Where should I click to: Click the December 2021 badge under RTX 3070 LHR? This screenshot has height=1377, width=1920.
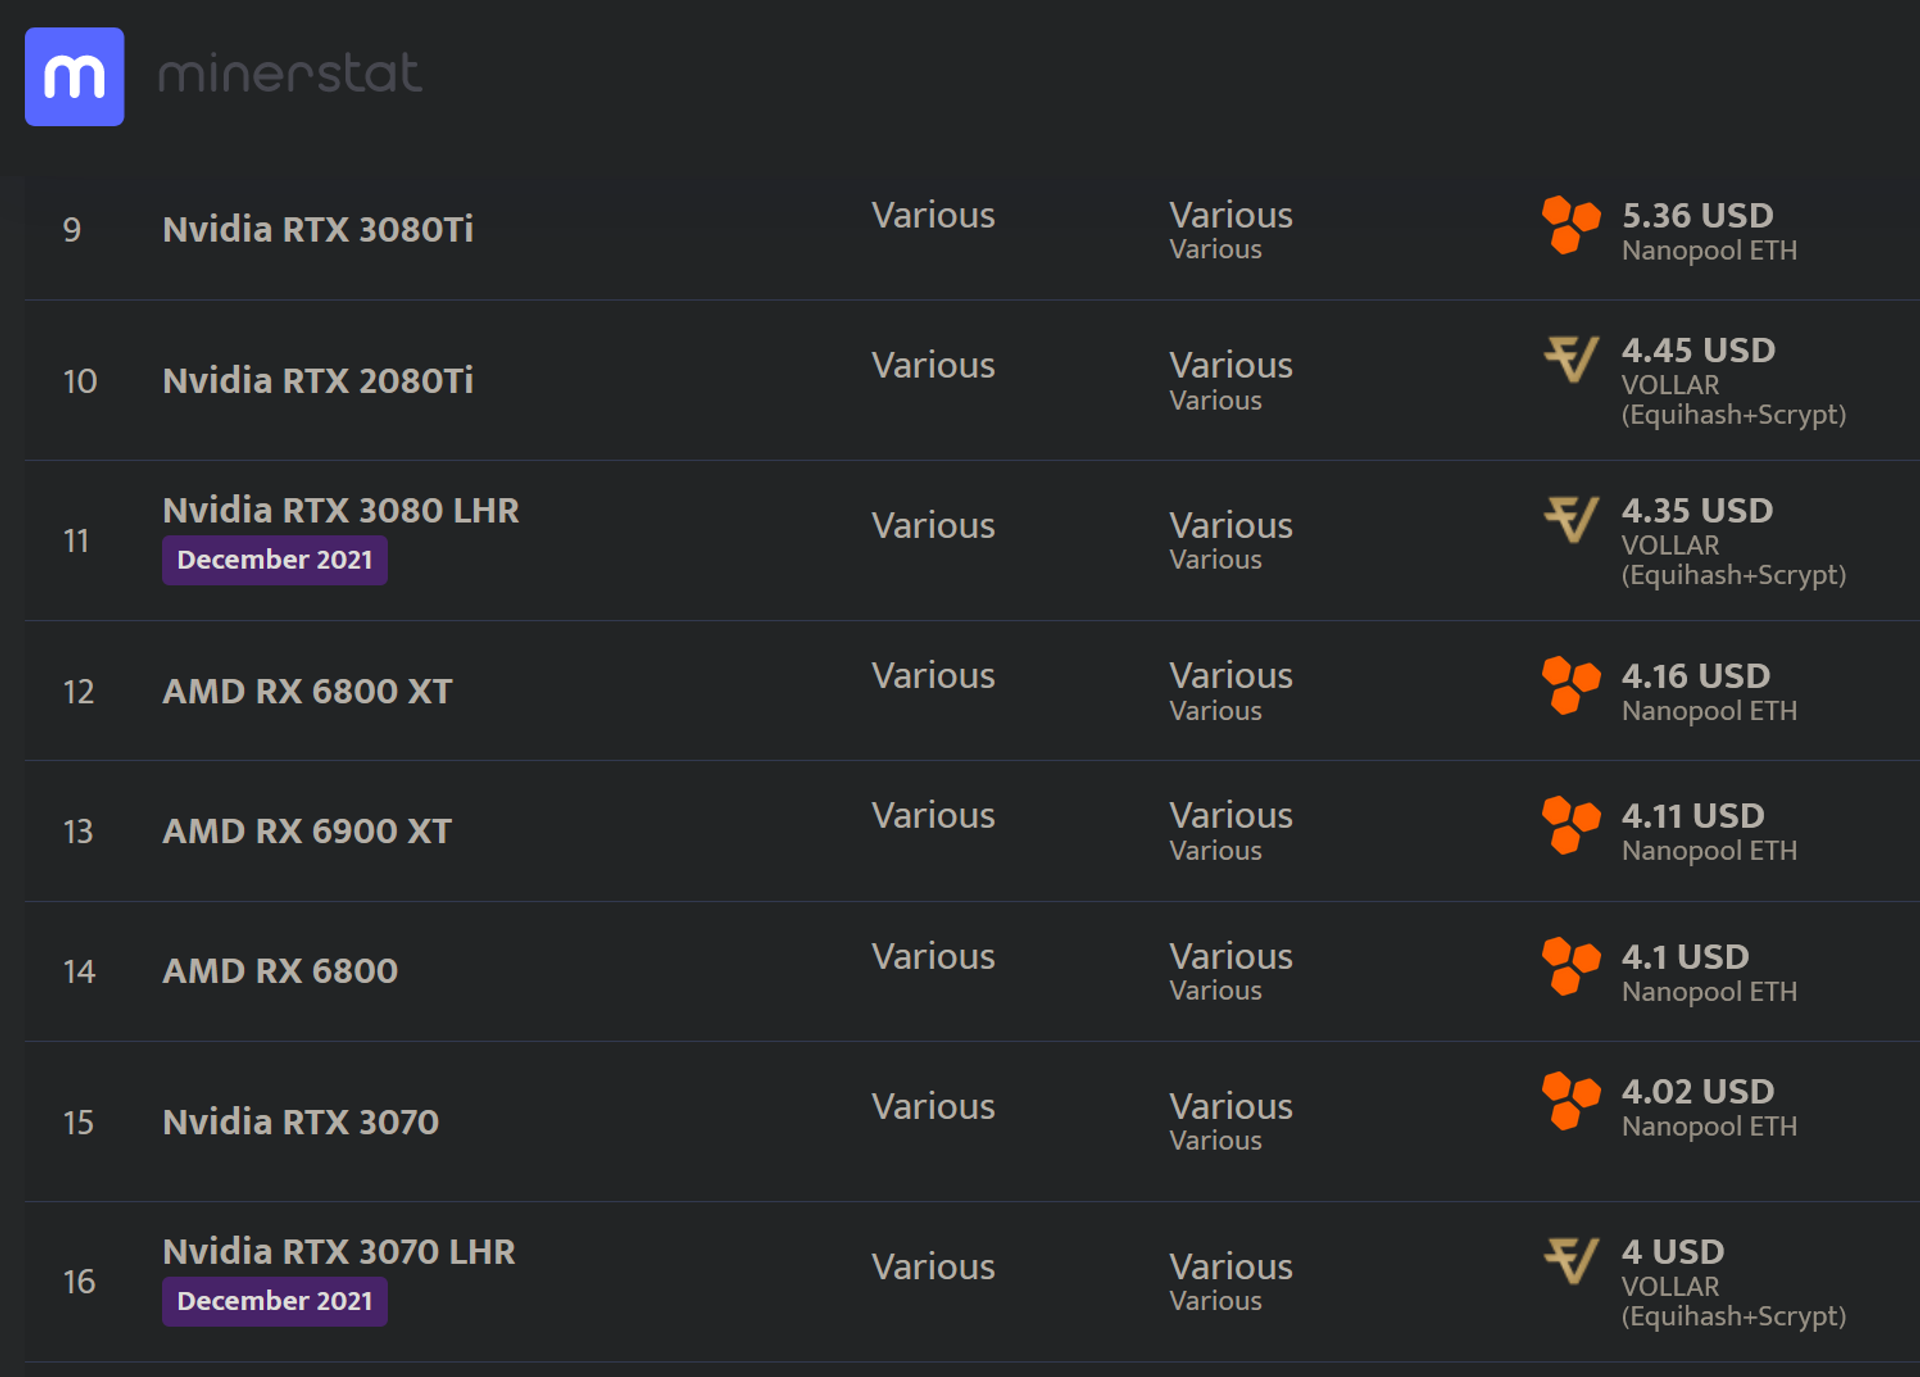(x=275, y=1301)
